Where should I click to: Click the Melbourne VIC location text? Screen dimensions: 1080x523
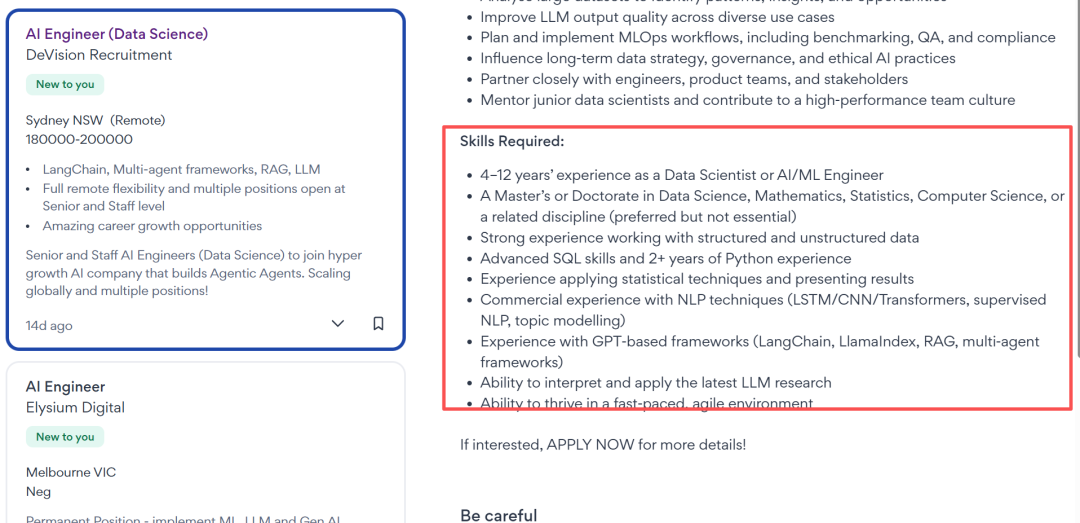point(71,472)
